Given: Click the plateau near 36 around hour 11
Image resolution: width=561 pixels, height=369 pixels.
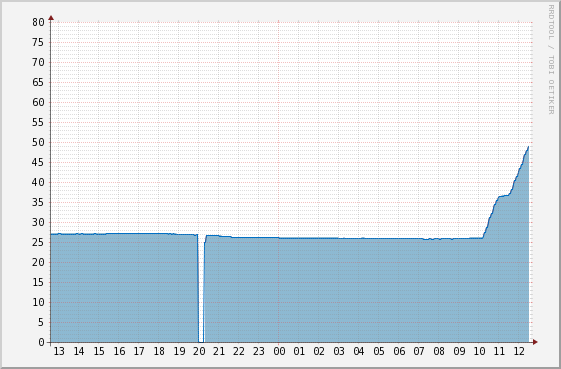Looking at the screenshot, I should pyautogui.click(x=504, y=196).
